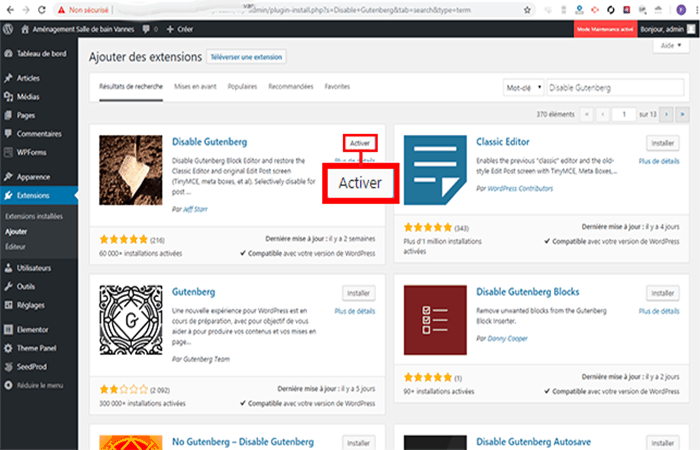Screen dimensions: 700x450
Task: Open Disable Gutenberg plugin title link
Action: [209, 142]
